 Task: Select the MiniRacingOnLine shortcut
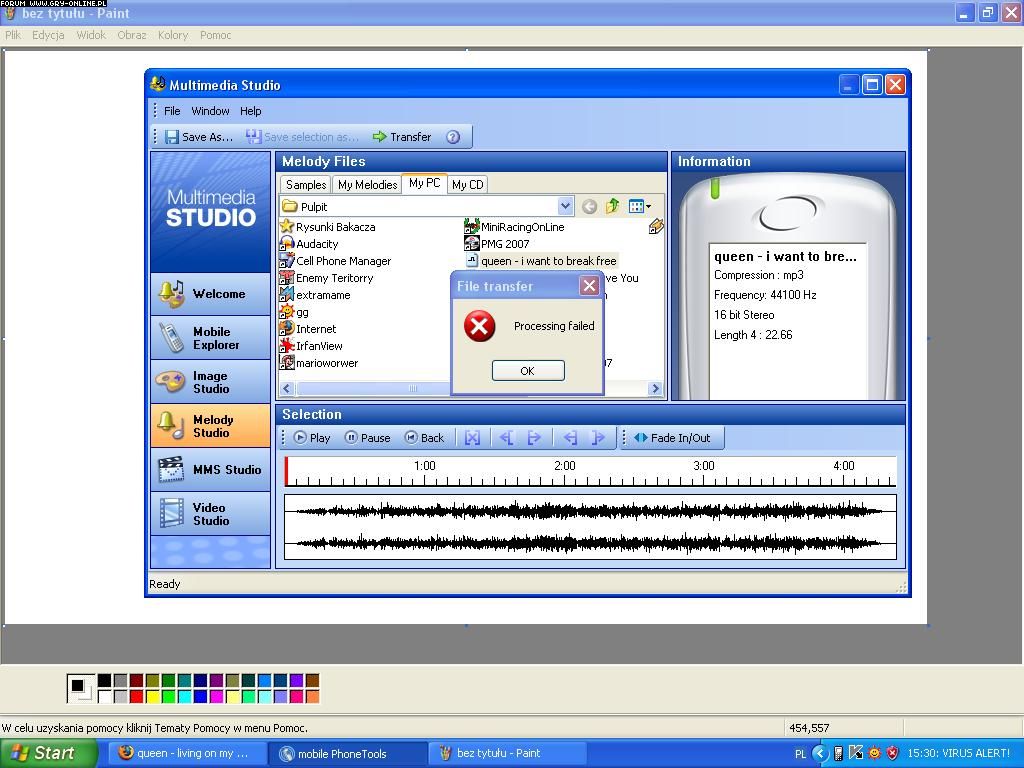[515, 227]
